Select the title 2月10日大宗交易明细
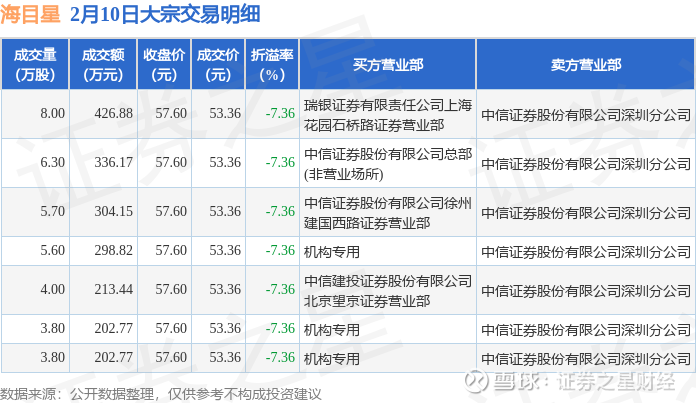696x403 pixels. pyautogui.click(x=165, y=14)
